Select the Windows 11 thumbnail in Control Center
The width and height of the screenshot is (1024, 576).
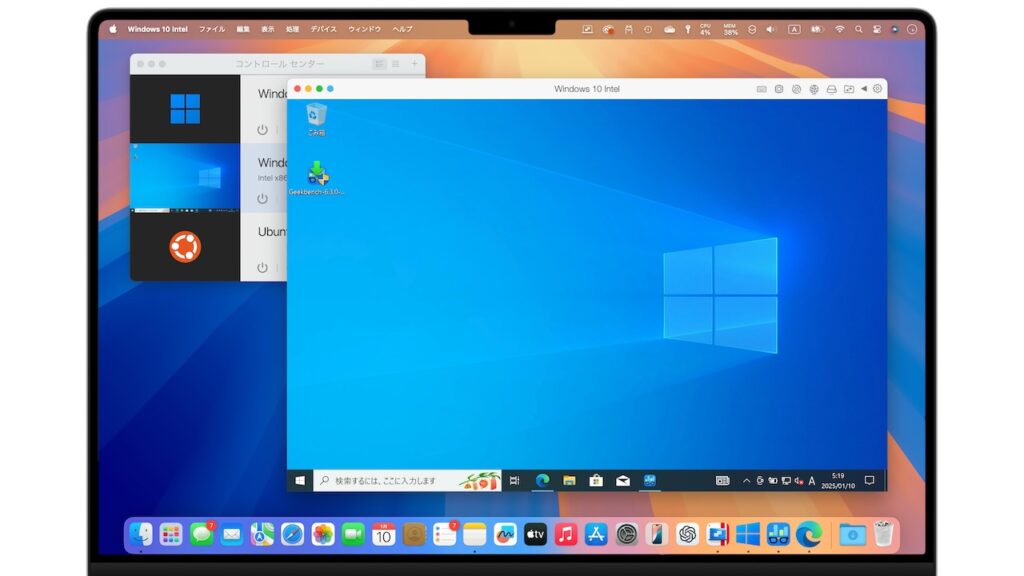pyautogui.click(x=185, y=109)
